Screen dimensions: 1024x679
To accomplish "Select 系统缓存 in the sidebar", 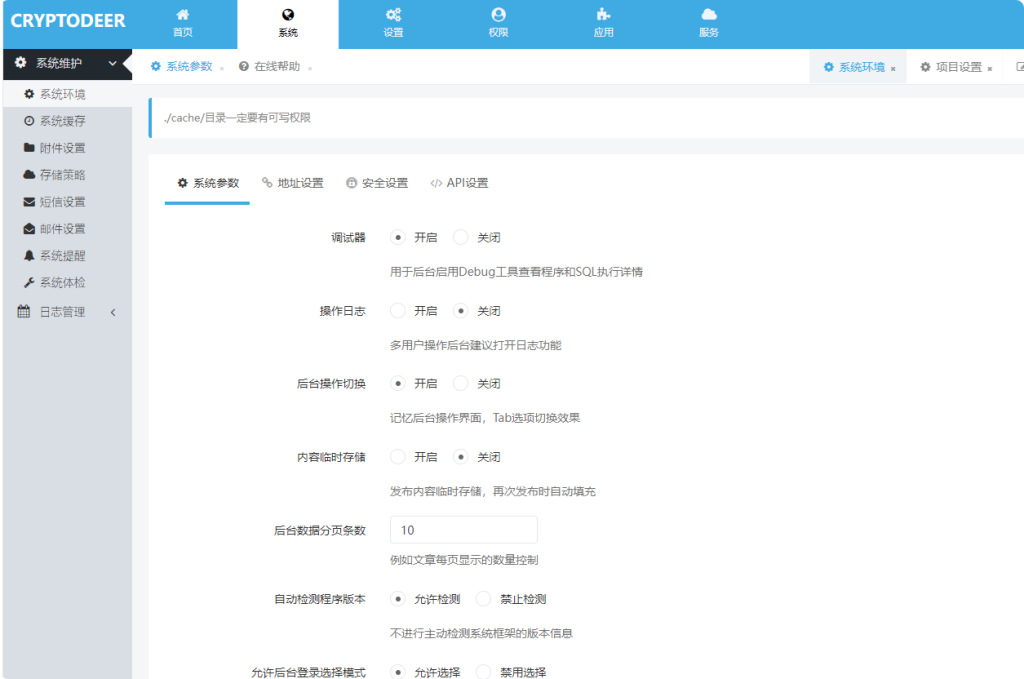I will [62, 120].
